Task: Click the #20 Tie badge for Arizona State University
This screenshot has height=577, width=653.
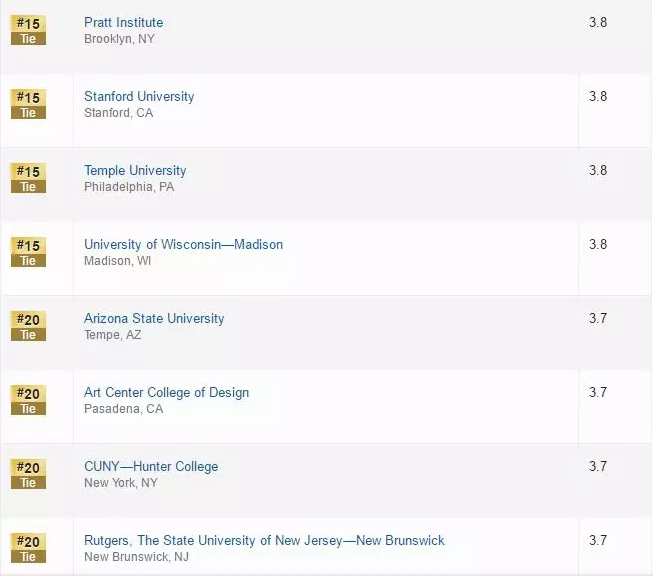Action: click(x=28, y=326)
